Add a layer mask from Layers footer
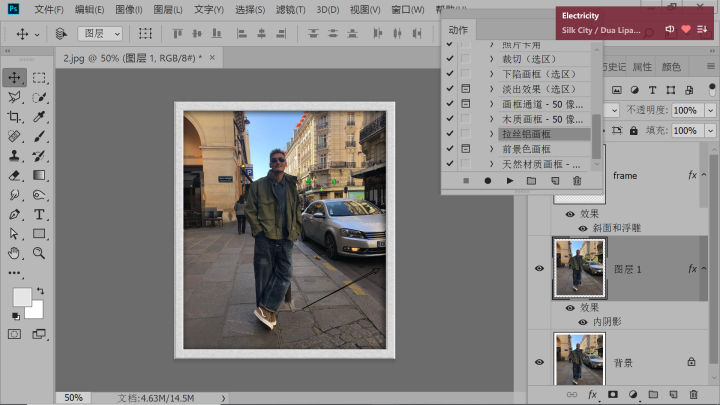The image size is (720, 405). point(612,395)
